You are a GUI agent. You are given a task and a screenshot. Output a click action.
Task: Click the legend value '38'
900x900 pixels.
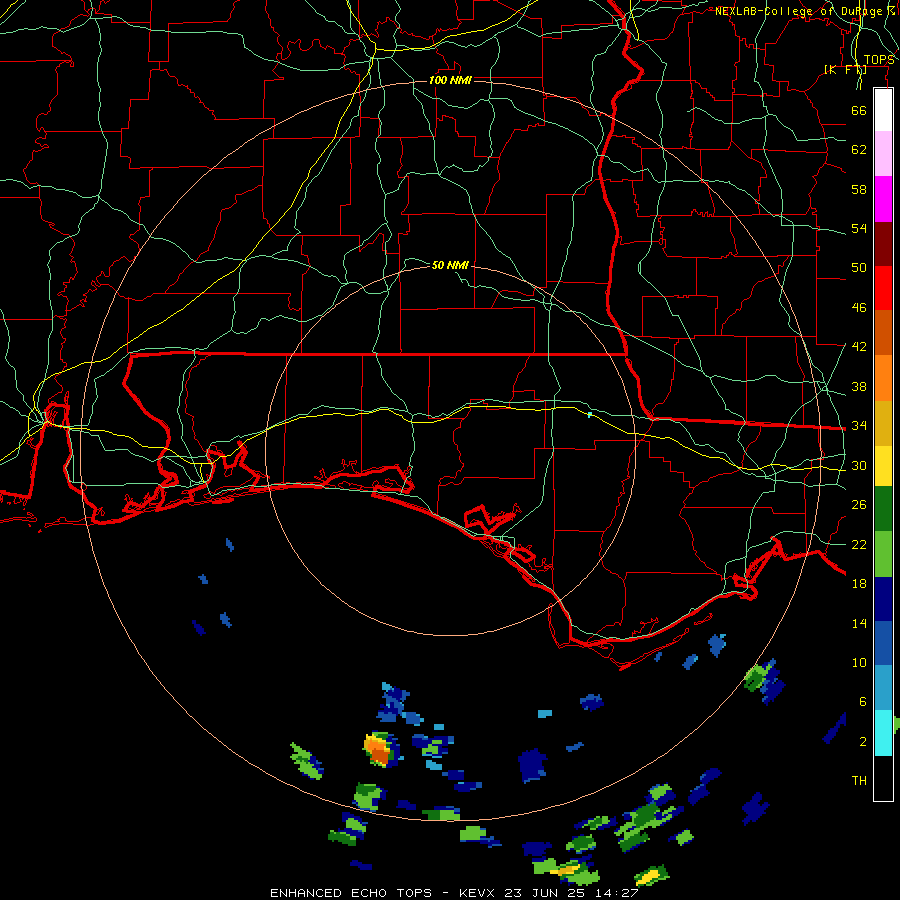click(859, 386)
